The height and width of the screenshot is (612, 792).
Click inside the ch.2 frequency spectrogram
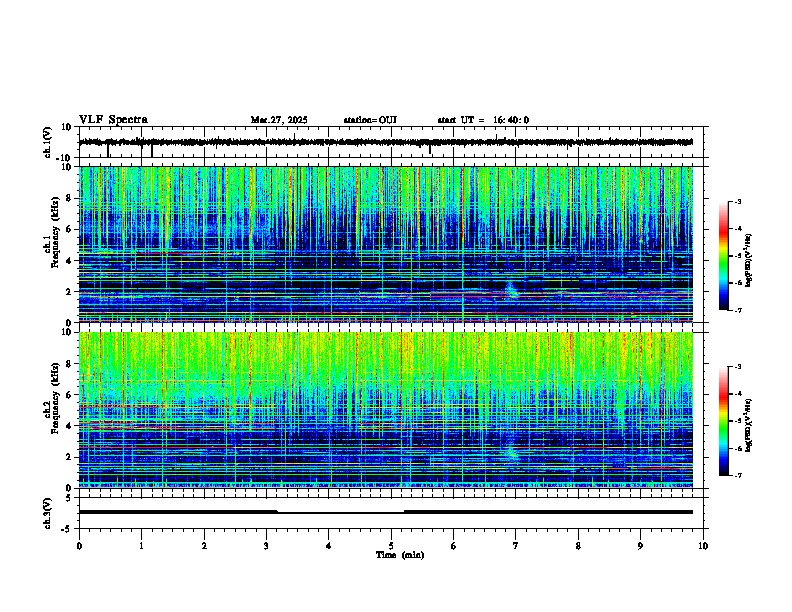click(386, 410)
